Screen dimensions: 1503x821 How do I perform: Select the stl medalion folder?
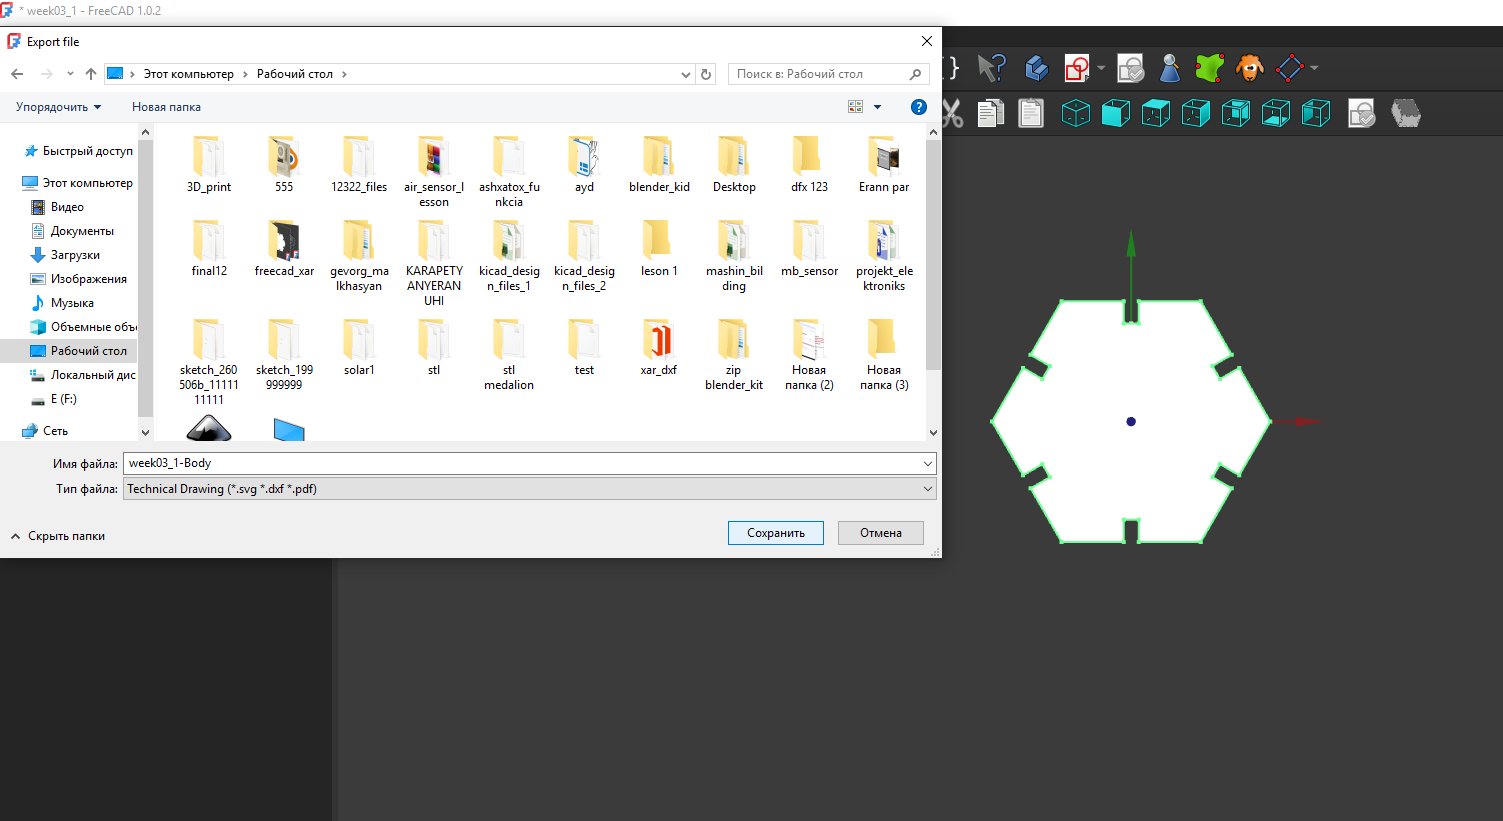(509, 356)
